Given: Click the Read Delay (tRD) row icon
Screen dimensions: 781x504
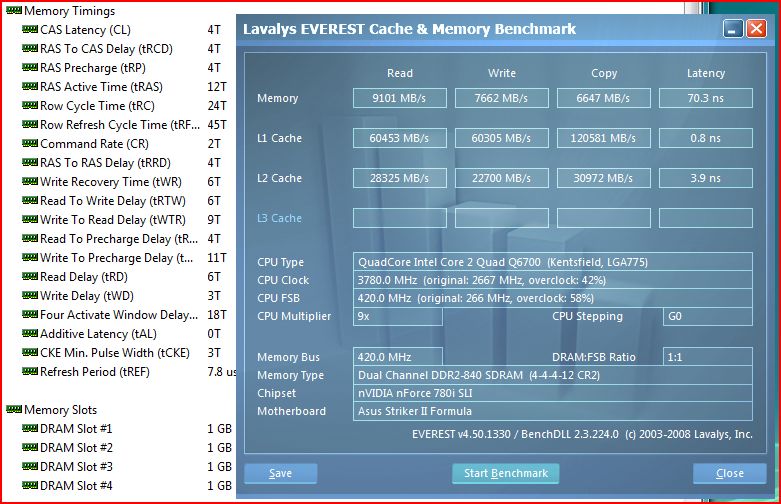Looking at the screenshot, I should point(30,276).
